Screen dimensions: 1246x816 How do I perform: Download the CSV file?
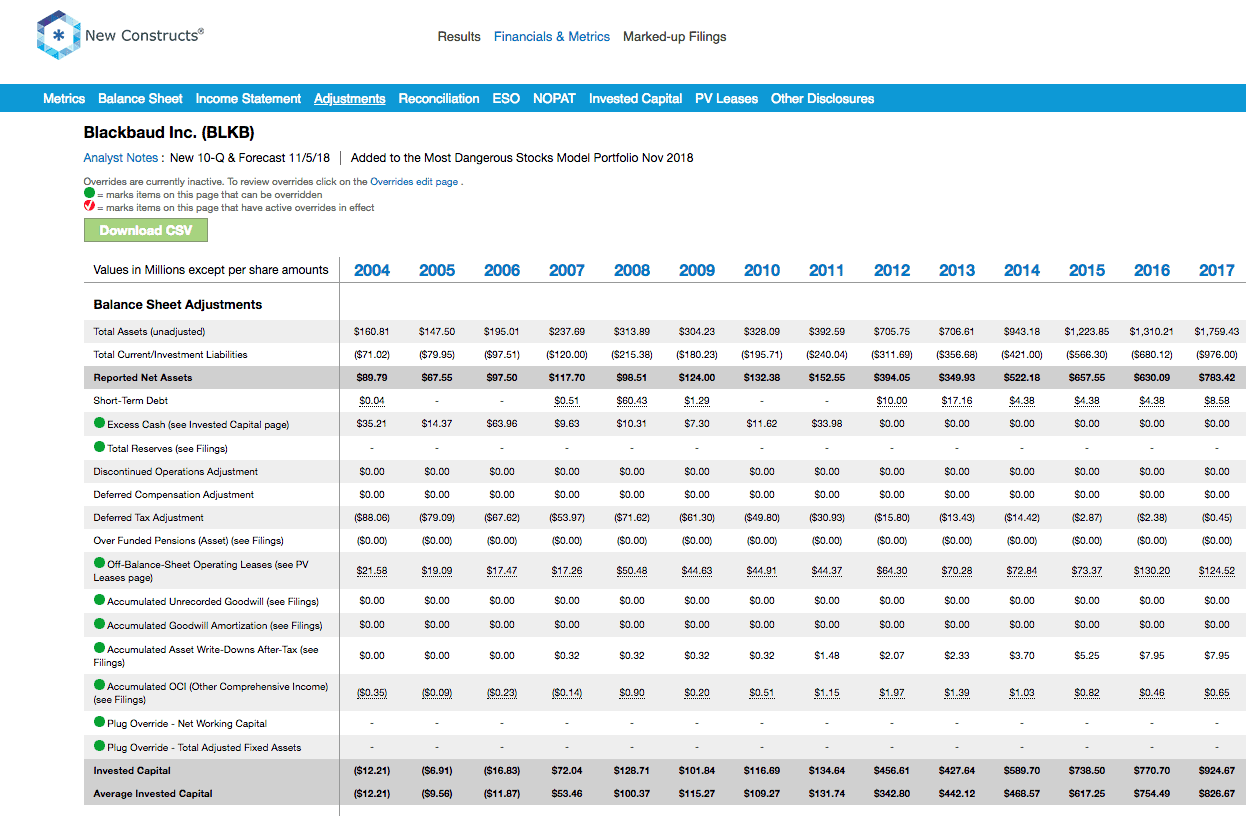pyautogui.click(x=145, y=230)
